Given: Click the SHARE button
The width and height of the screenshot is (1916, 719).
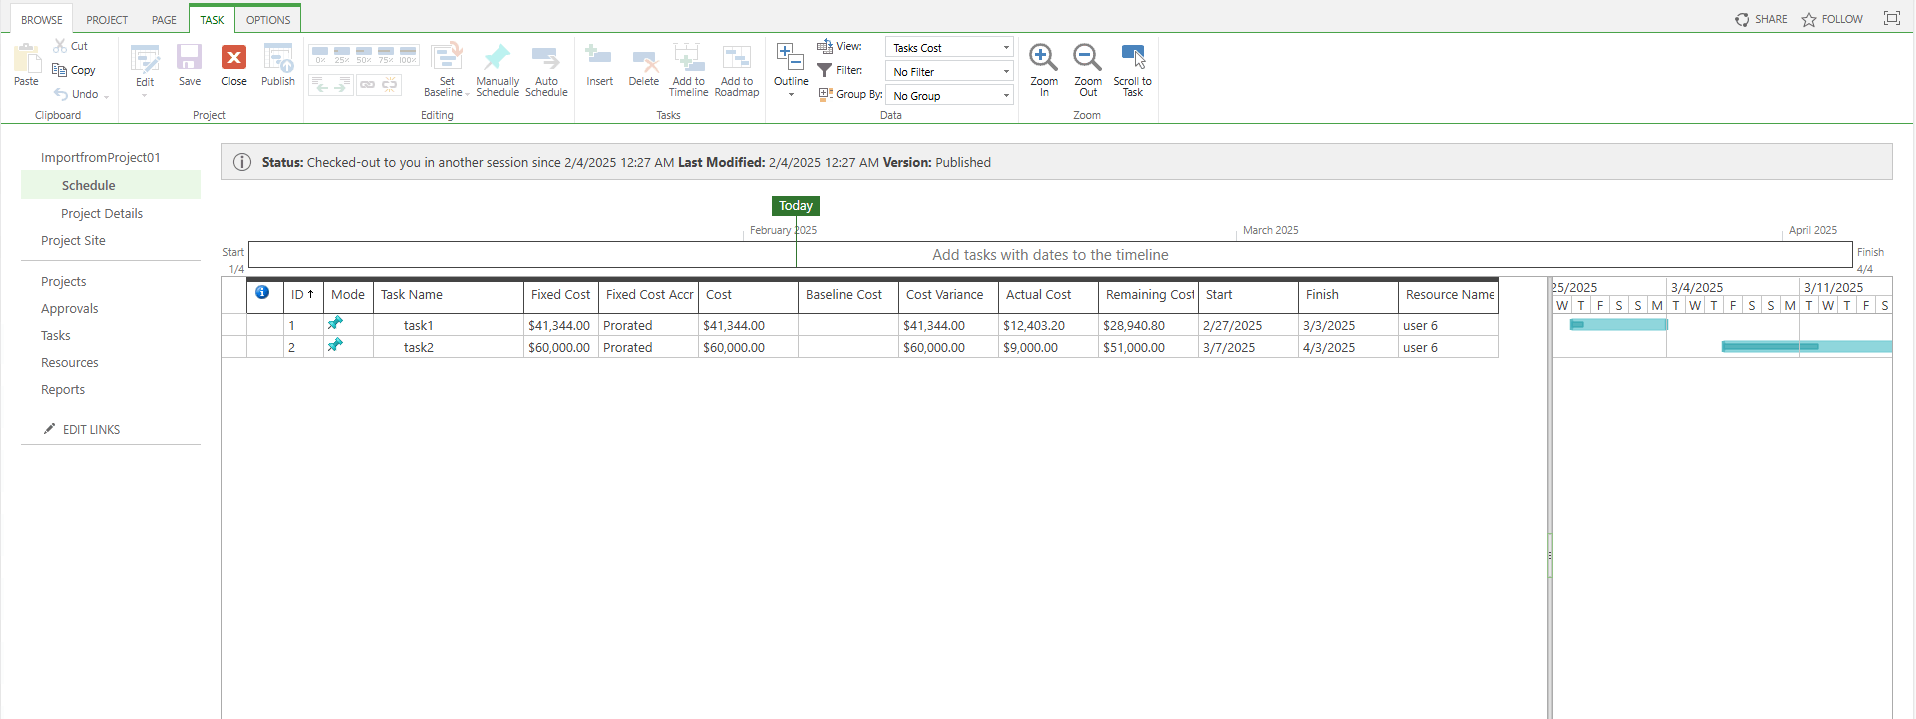Looking at the screenshot, I should coord(1761,19).
